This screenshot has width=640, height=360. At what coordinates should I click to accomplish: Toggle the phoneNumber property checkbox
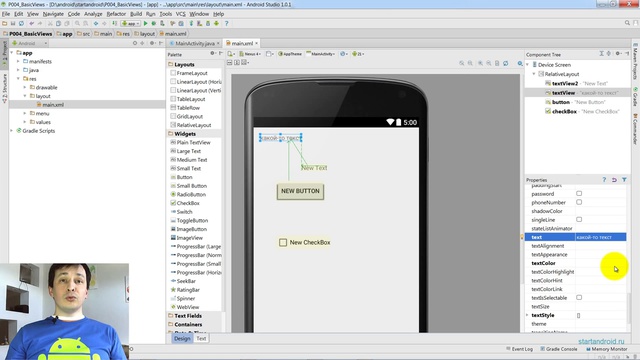pos(579,202)
